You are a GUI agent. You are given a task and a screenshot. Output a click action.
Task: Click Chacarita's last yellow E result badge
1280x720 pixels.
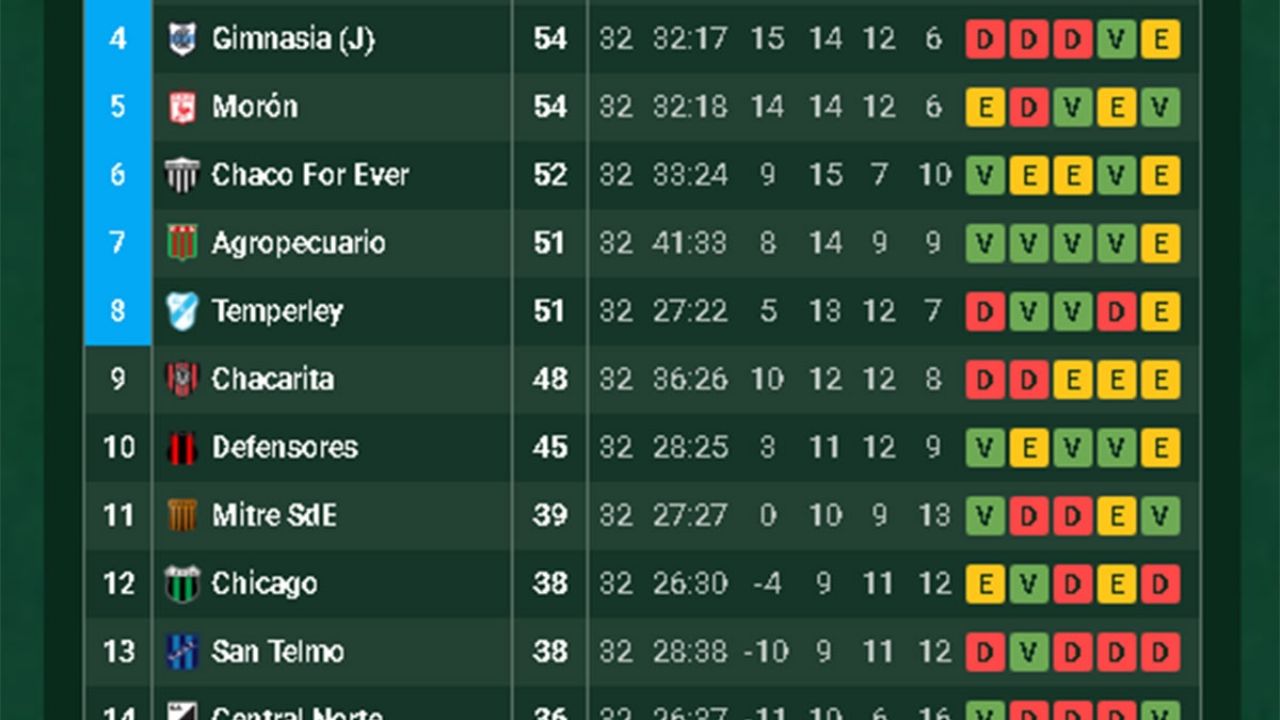(1160, 379)
